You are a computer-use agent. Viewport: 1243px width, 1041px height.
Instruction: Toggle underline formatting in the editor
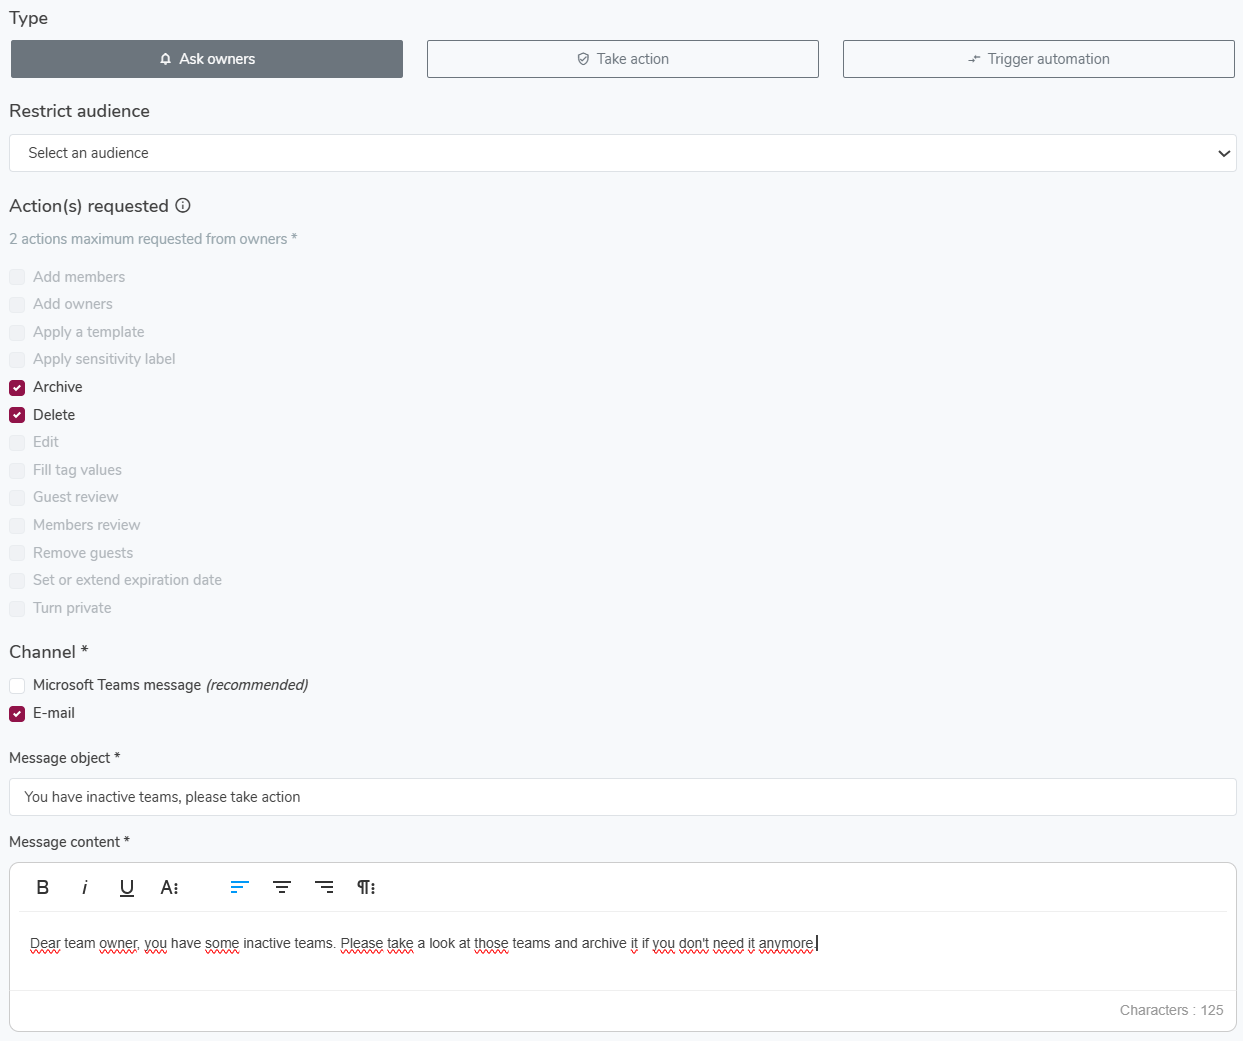pos(127,887)
